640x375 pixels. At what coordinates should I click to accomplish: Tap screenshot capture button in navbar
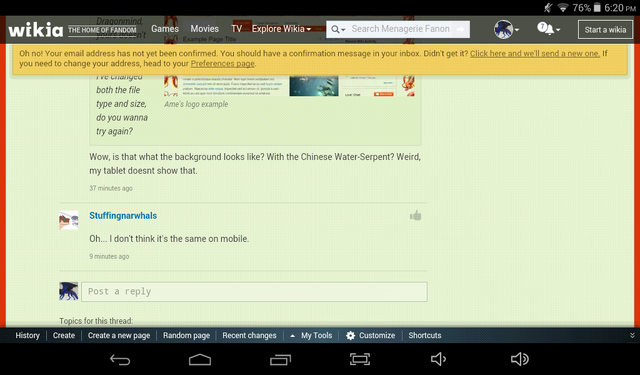pos(360,359)
